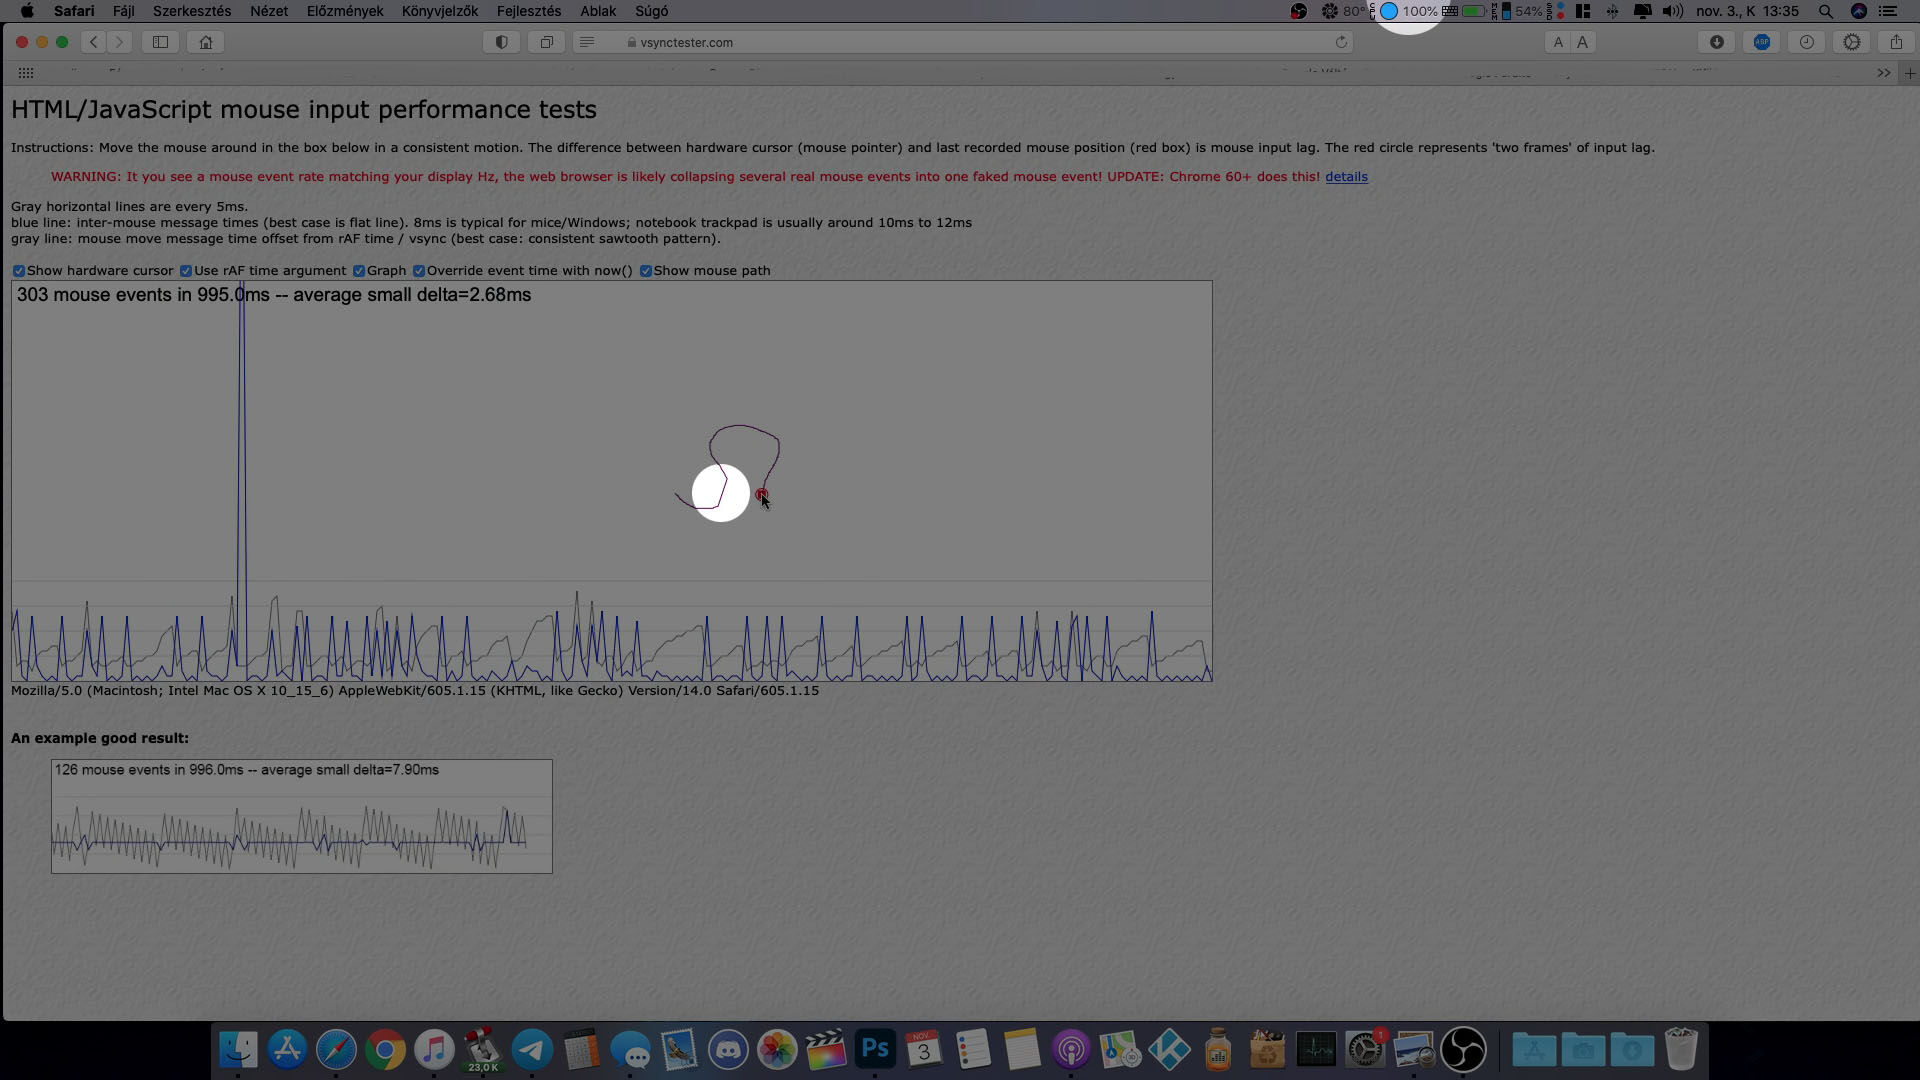Image resolution: width=1920 pixels, height=1080 pixels.
Task: Launch OBS from the Dock
Action: pos(1463,1050)
